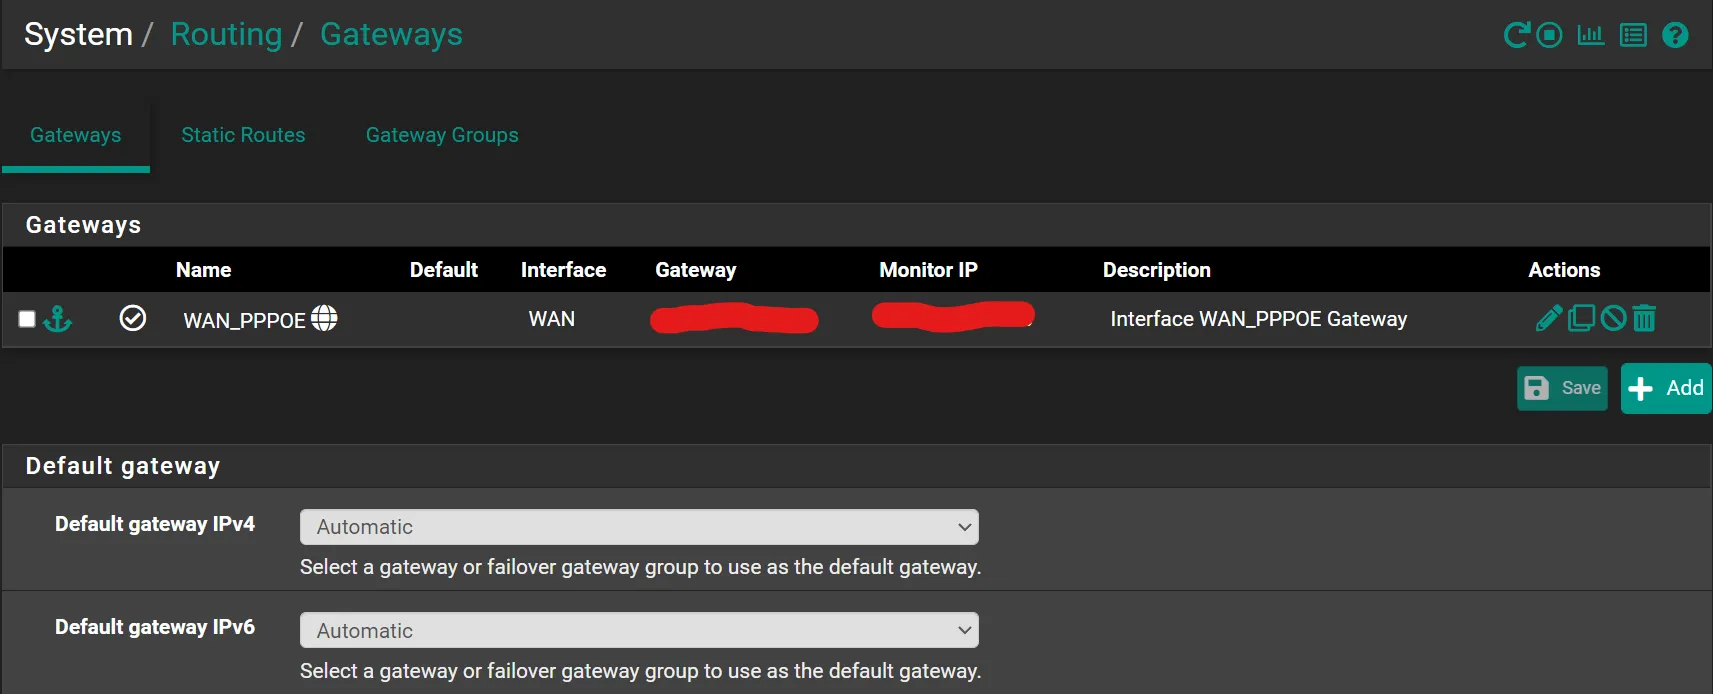This screenshot has height=694, width=1713.
Task: Open the status monitoring graph icon
Action: pos(1590,35)
